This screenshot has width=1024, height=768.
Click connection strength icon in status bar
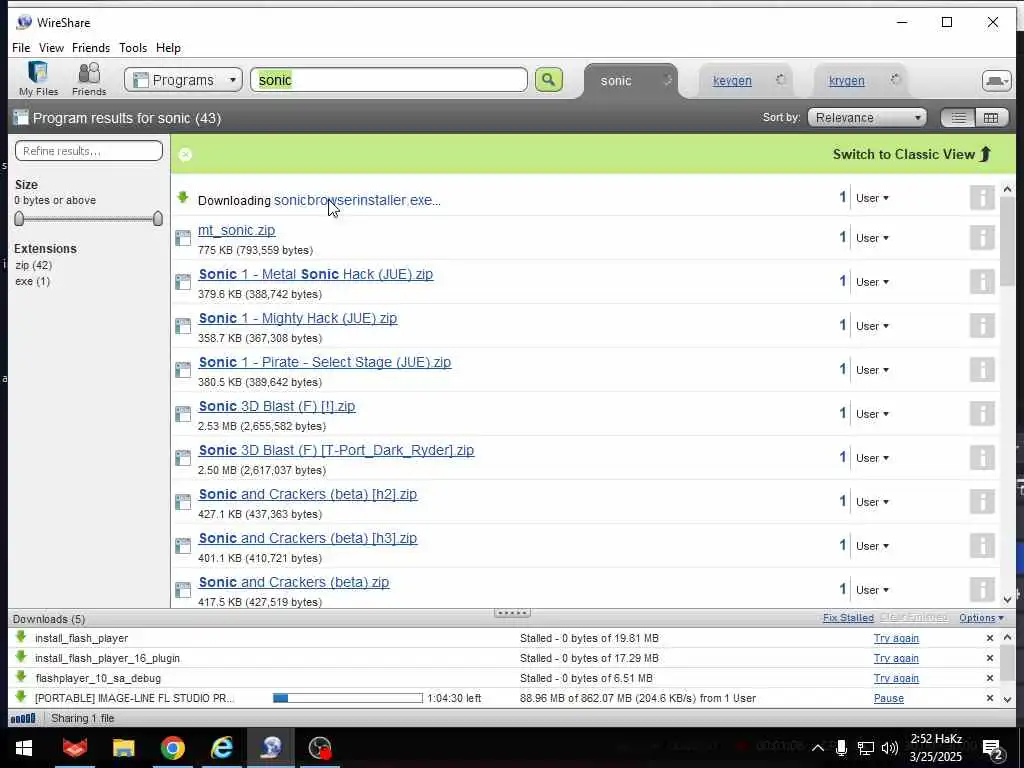pos(23,718)
